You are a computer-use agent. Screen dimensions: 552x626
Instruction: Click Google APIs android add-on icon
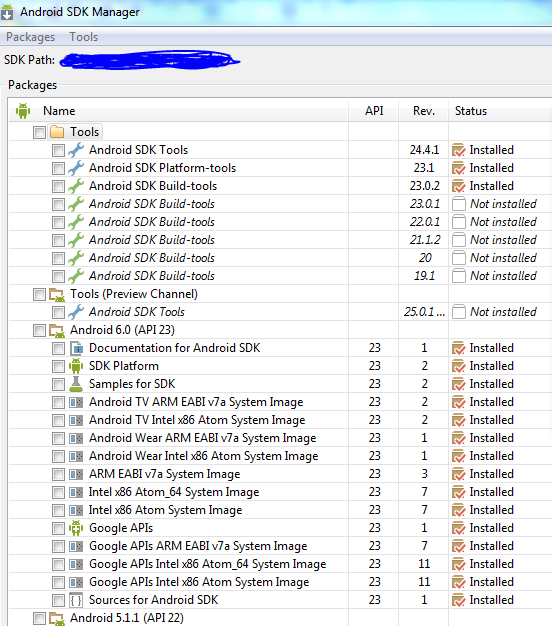[x=76, y=528]
